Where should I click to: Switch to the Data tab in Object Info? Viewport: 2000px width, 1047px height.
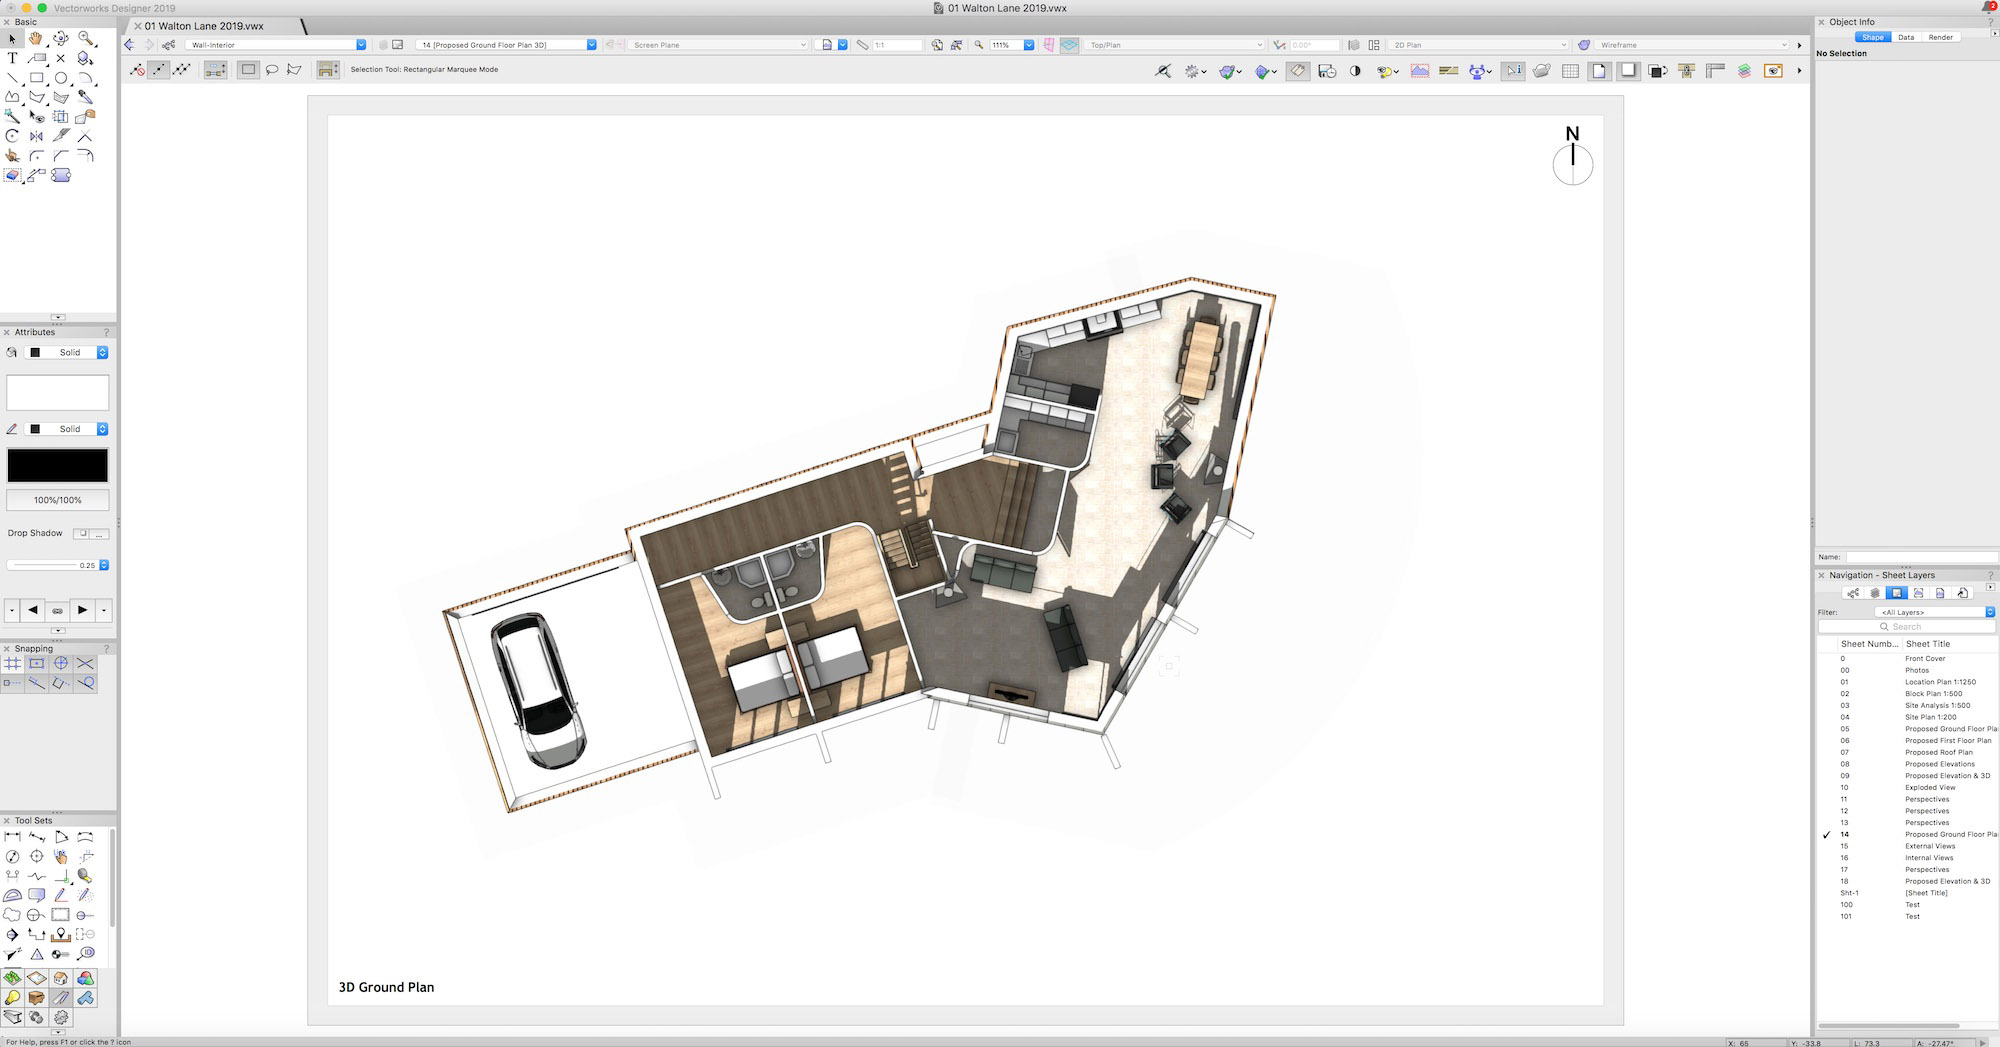(1906, 36)
